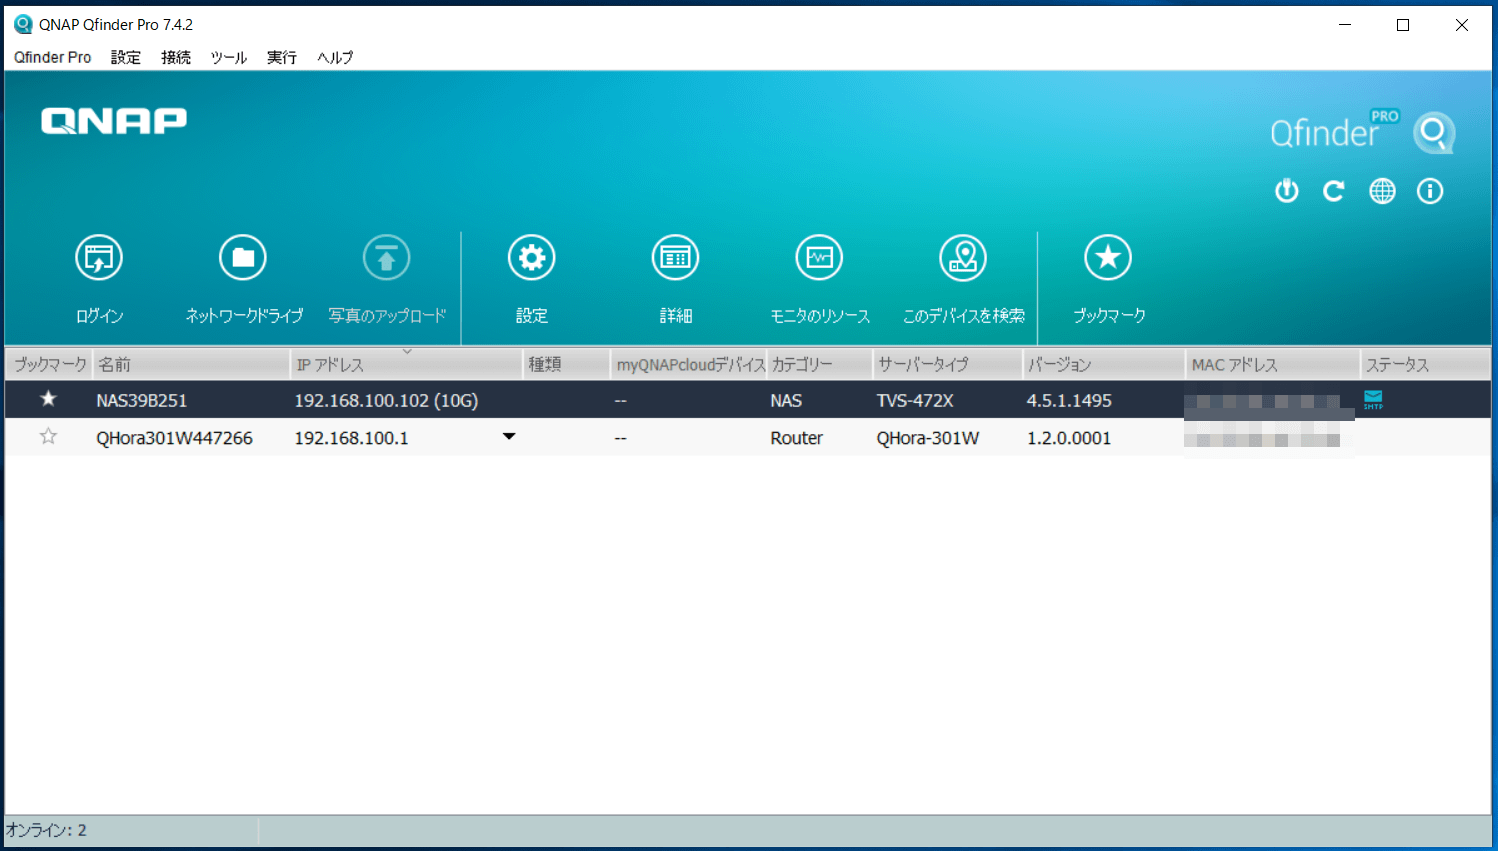Click the Qfinder Pro magnifier logo icon
Image resolution: width=1498 pixels, height=851 pixels.
pos(1434,133)
